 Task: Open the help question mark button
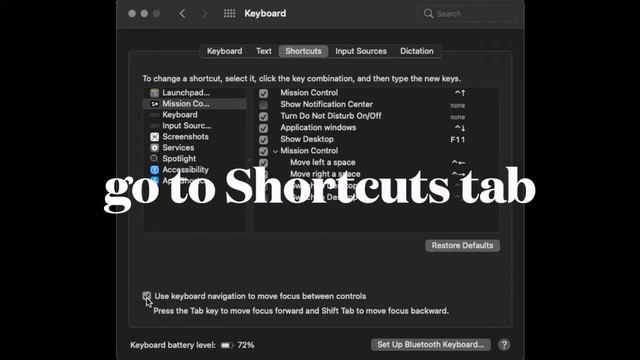(x=504, y=345)
